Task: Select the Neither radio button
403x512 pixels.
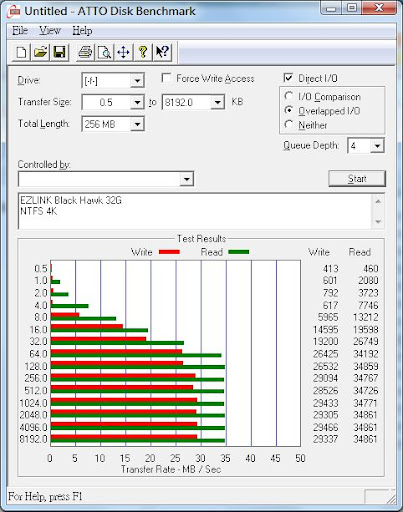Action: pyautogui.click(x=289, y=125)
